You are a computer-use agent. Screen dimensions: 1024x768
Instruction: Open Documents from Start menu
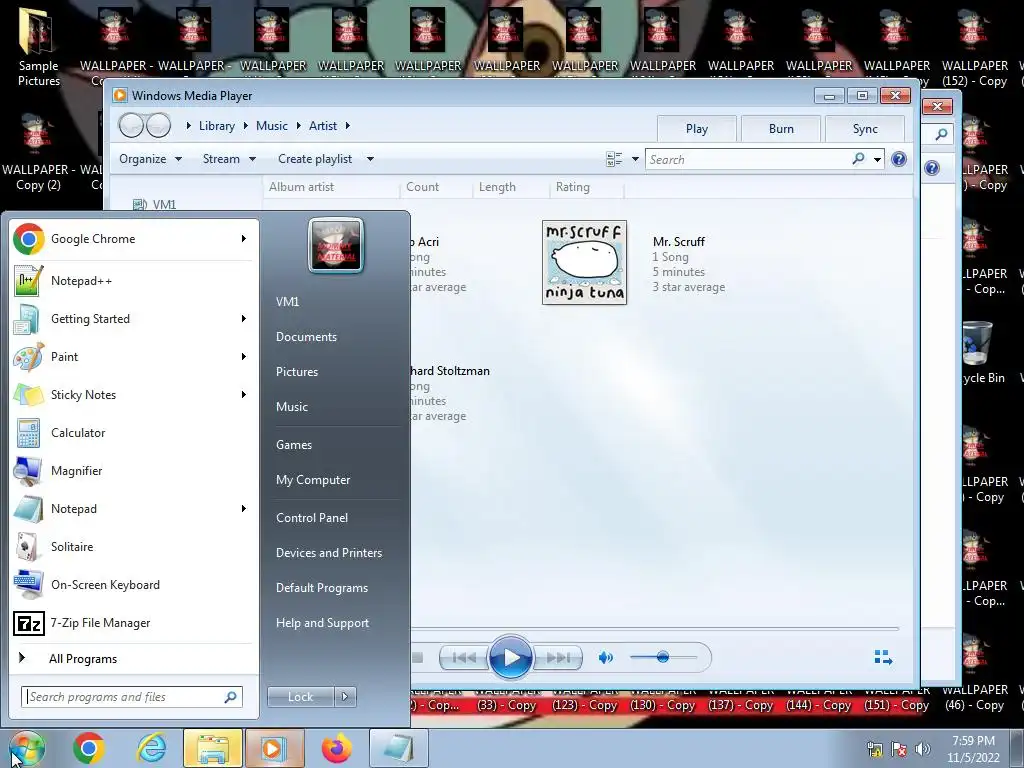(x=306, y=337)
